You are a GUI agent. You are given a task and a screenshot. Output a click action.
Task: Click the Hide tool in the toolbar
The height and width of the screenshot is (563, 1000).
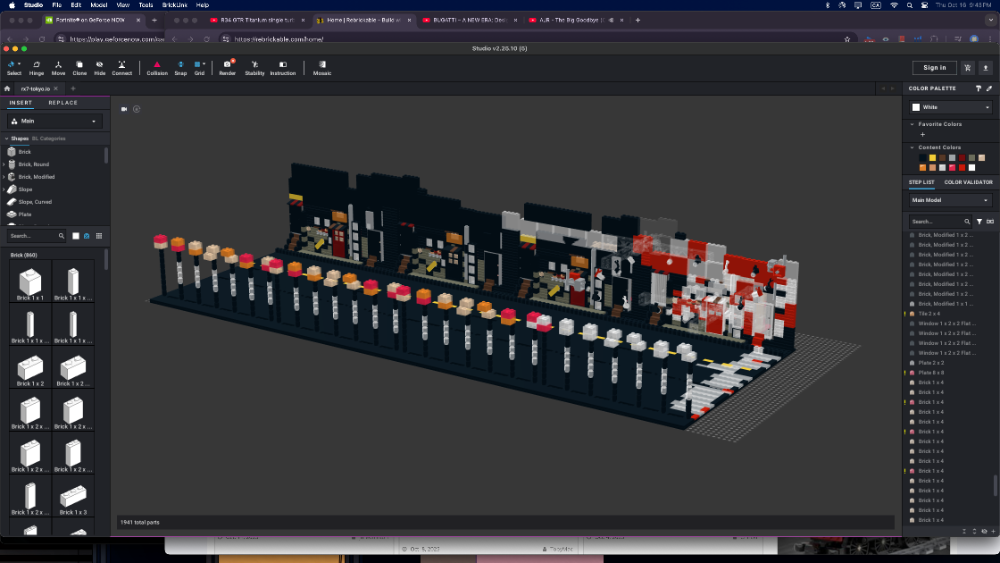[x=99, y=68]
